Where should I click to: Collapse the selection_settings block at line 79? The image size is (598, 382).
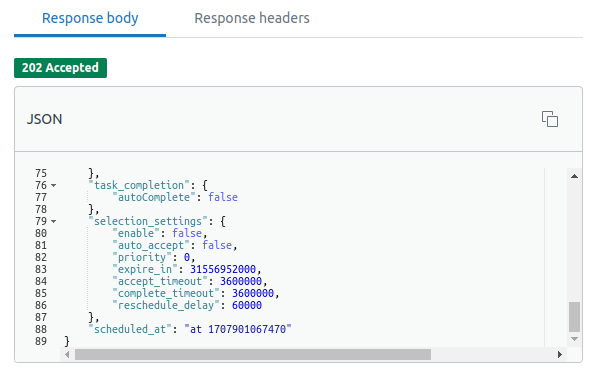(x=53, y=221)
